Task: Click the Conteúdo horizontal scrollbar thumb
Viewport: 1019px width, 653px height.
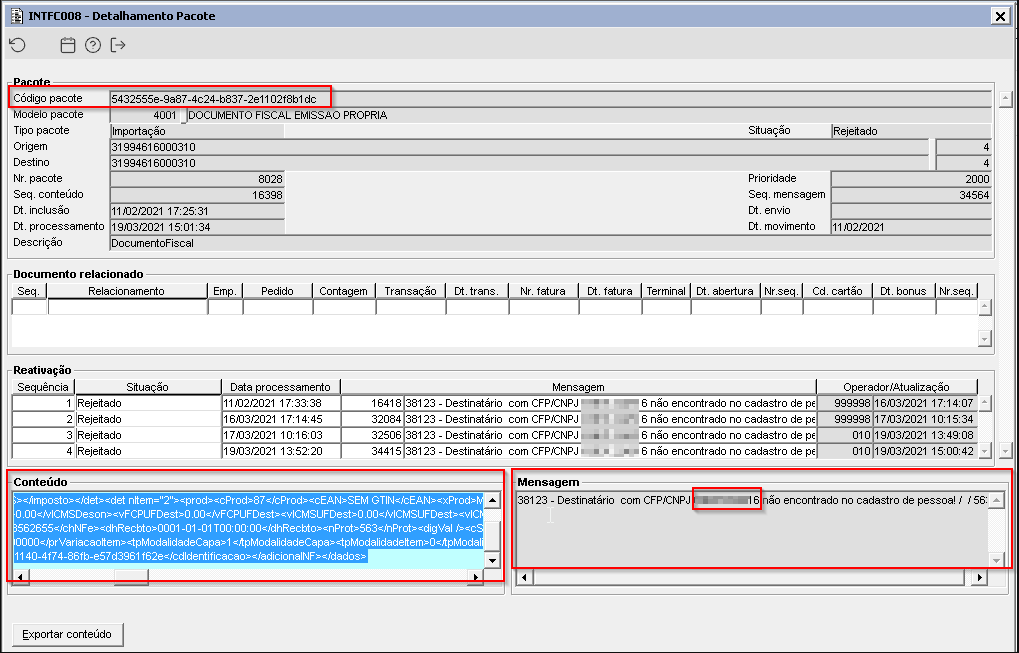Action: click(x=131, y=577)
